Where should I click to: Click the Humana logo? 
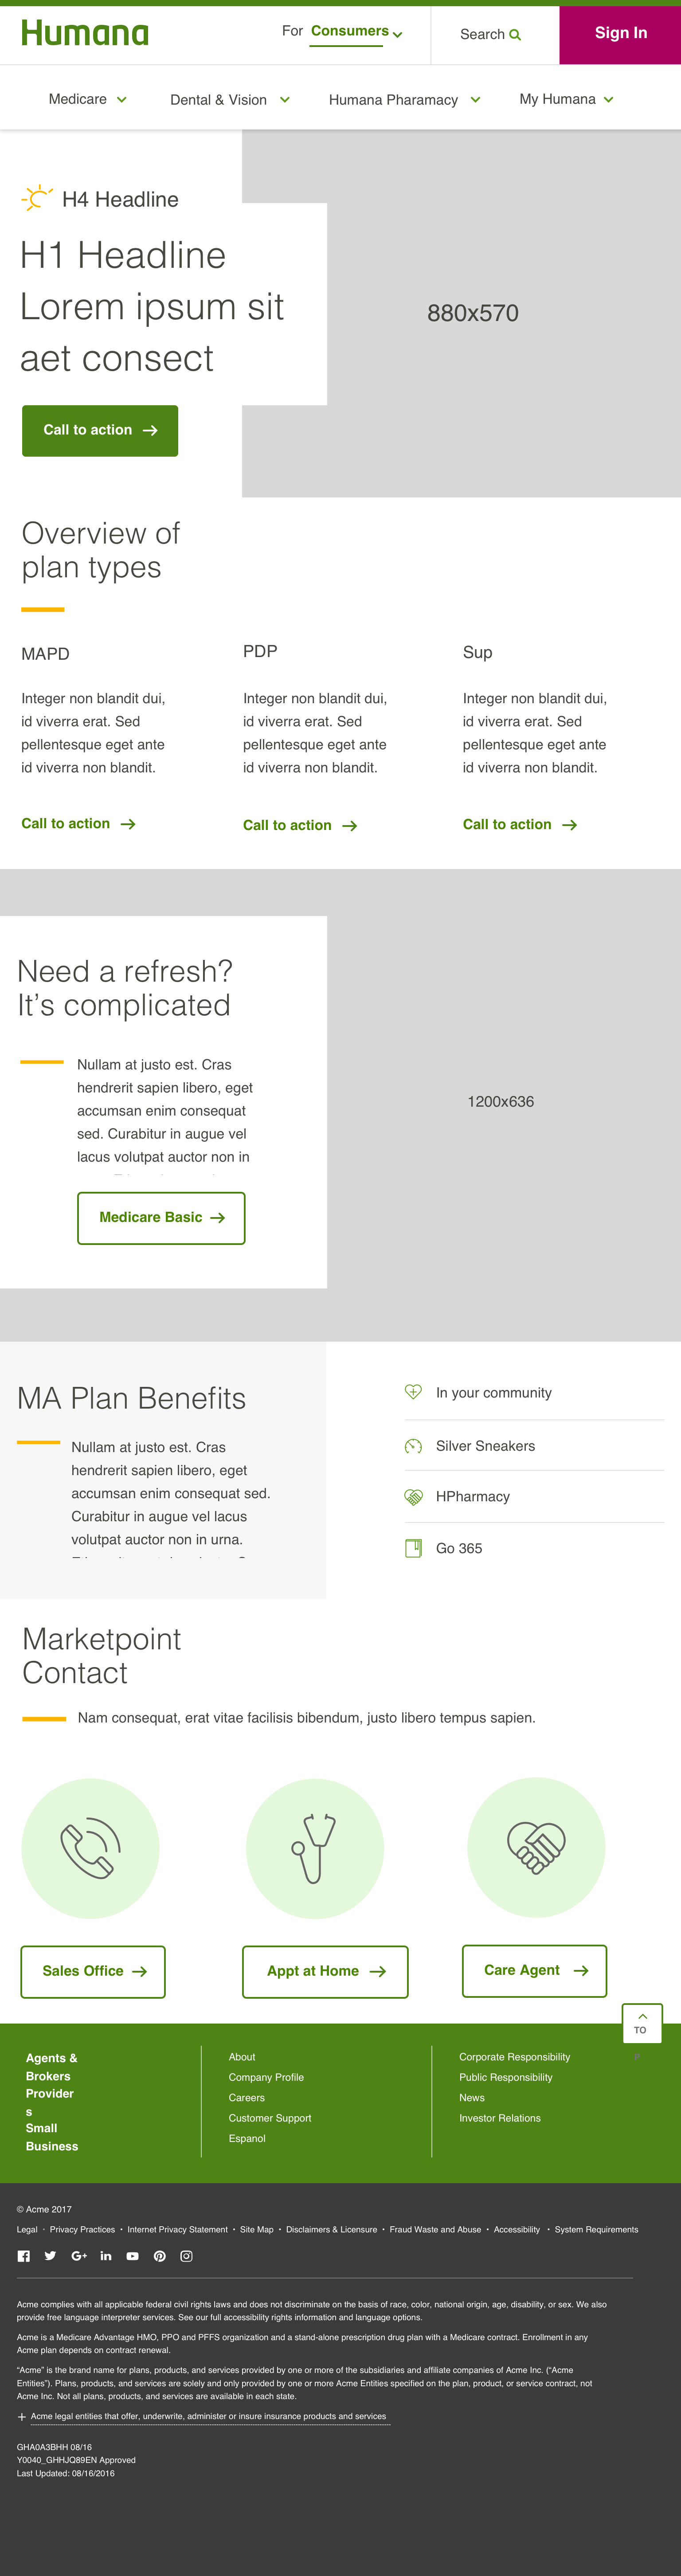(x=85, y=33)
